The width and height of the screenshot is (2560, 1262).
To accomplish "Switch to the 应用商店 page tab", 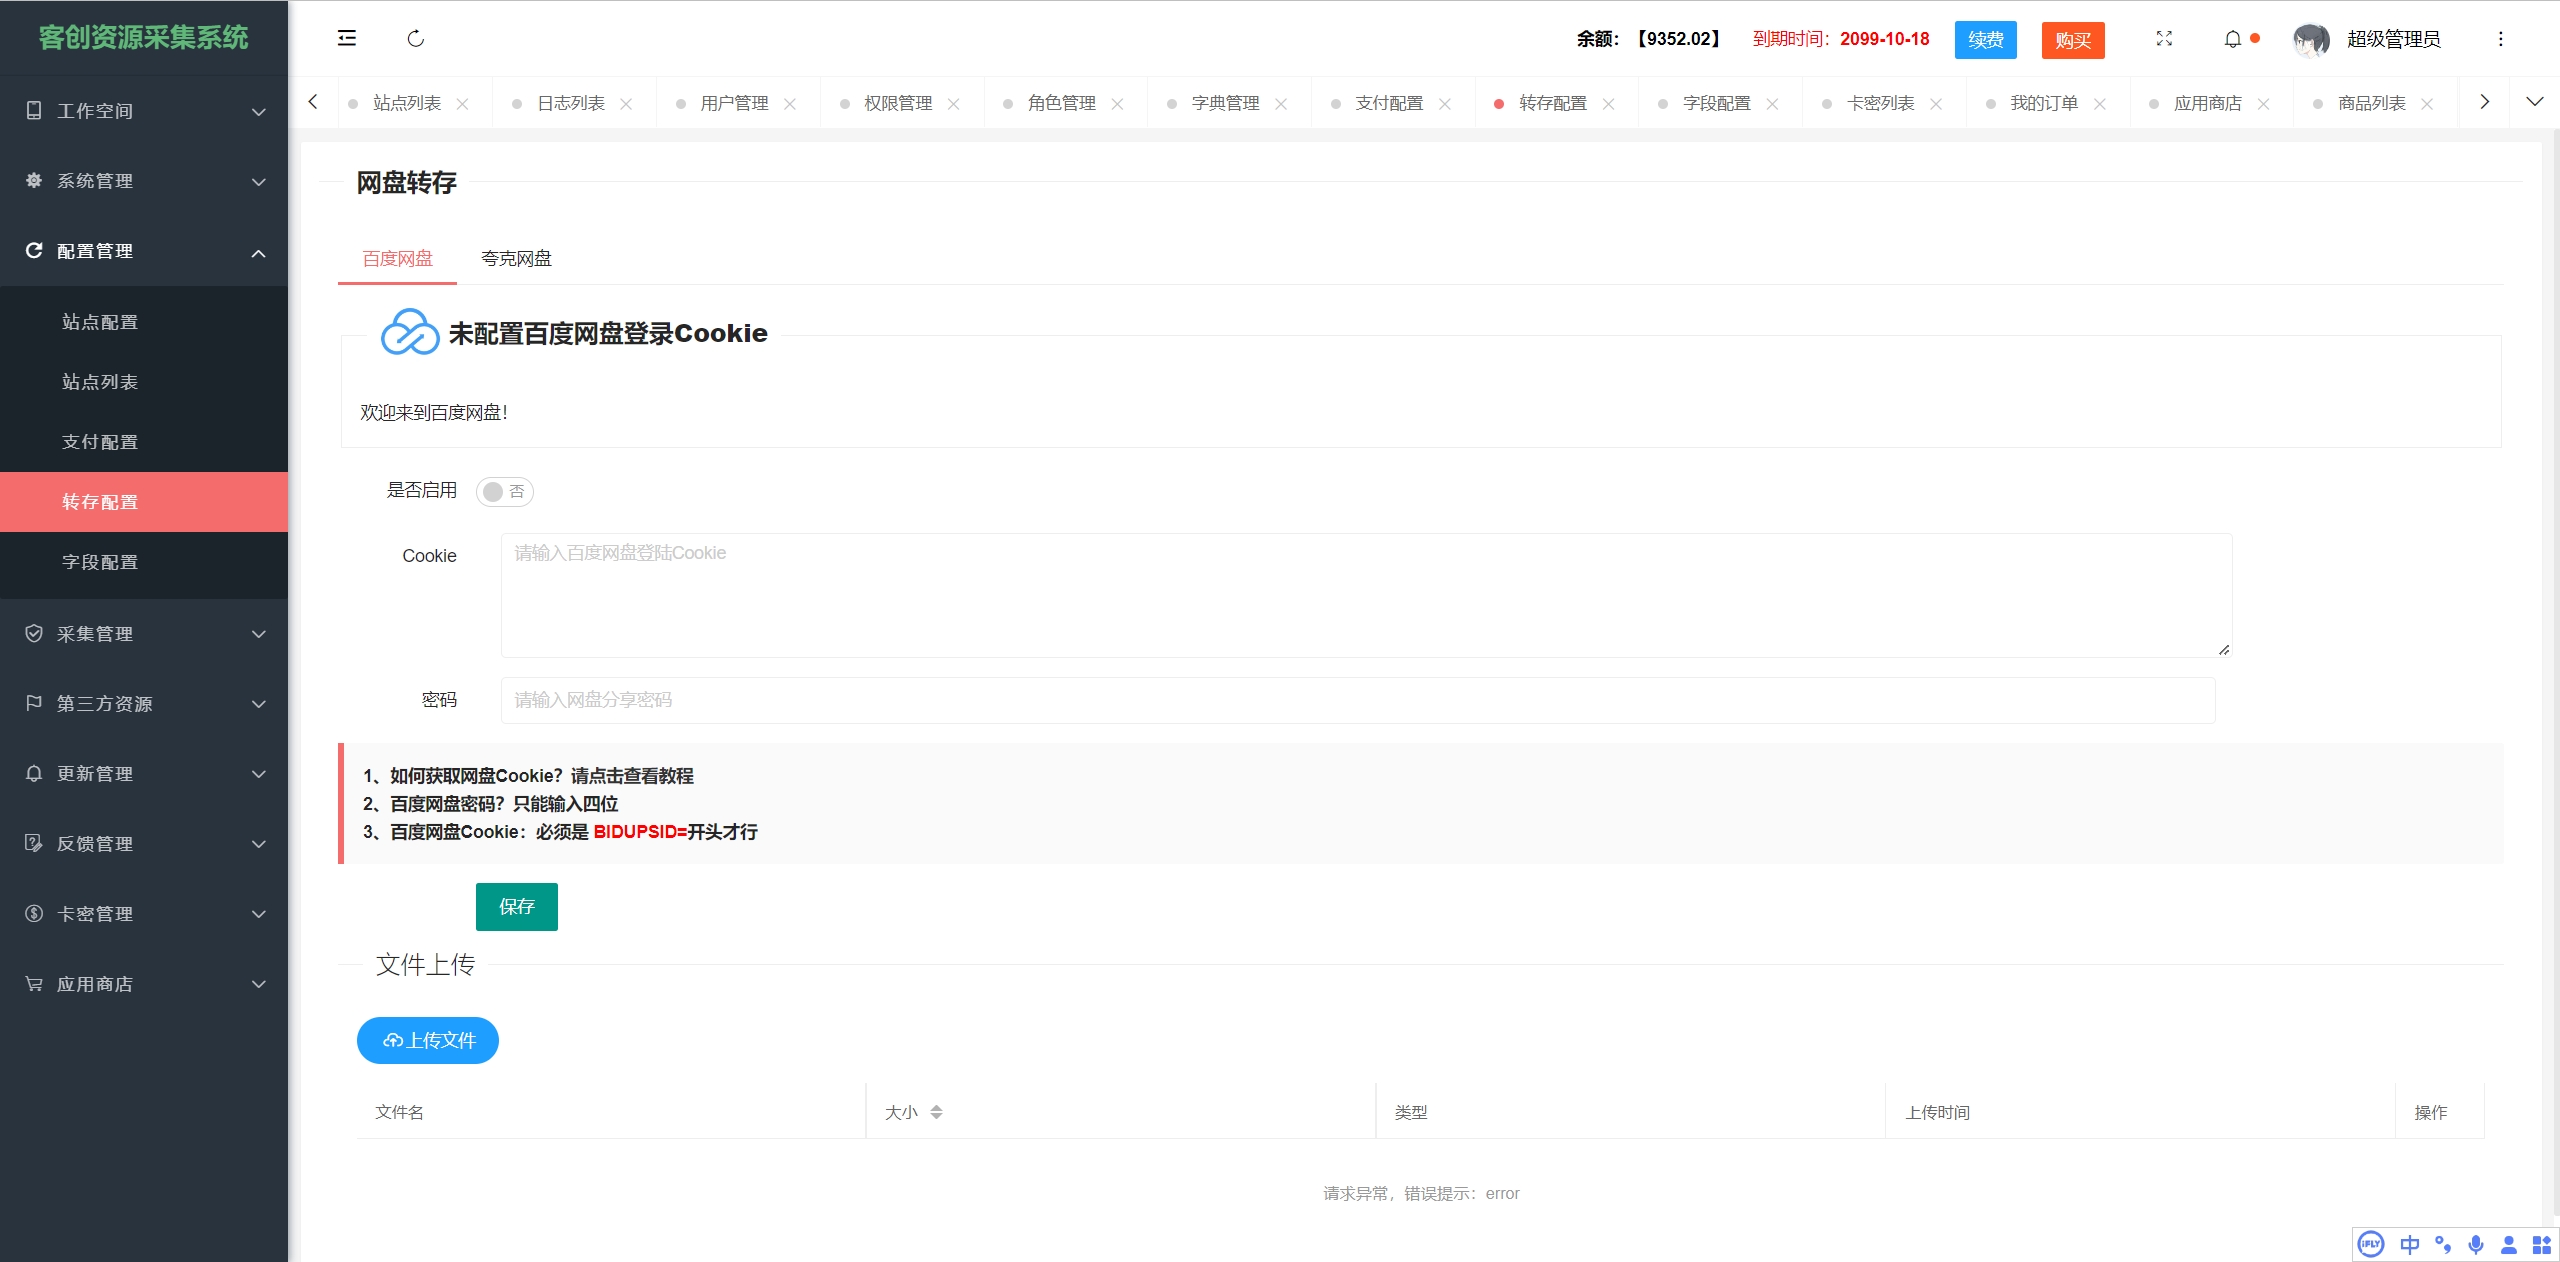I will 2208,103.
